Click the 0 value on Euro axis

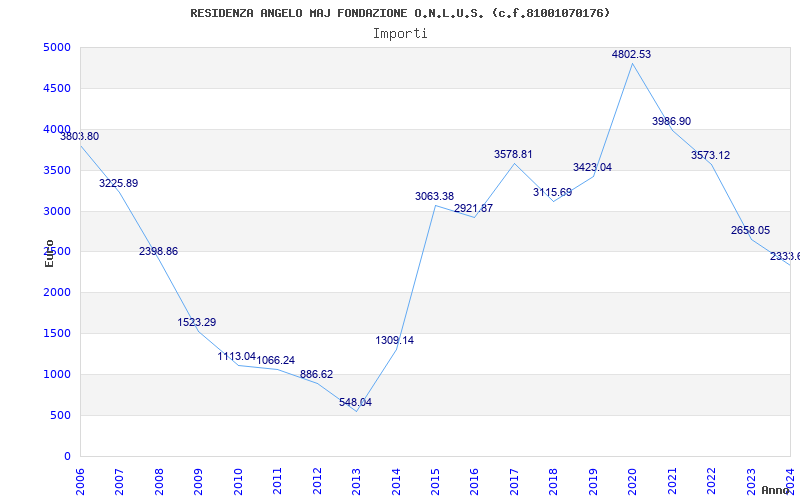point(67,456)
